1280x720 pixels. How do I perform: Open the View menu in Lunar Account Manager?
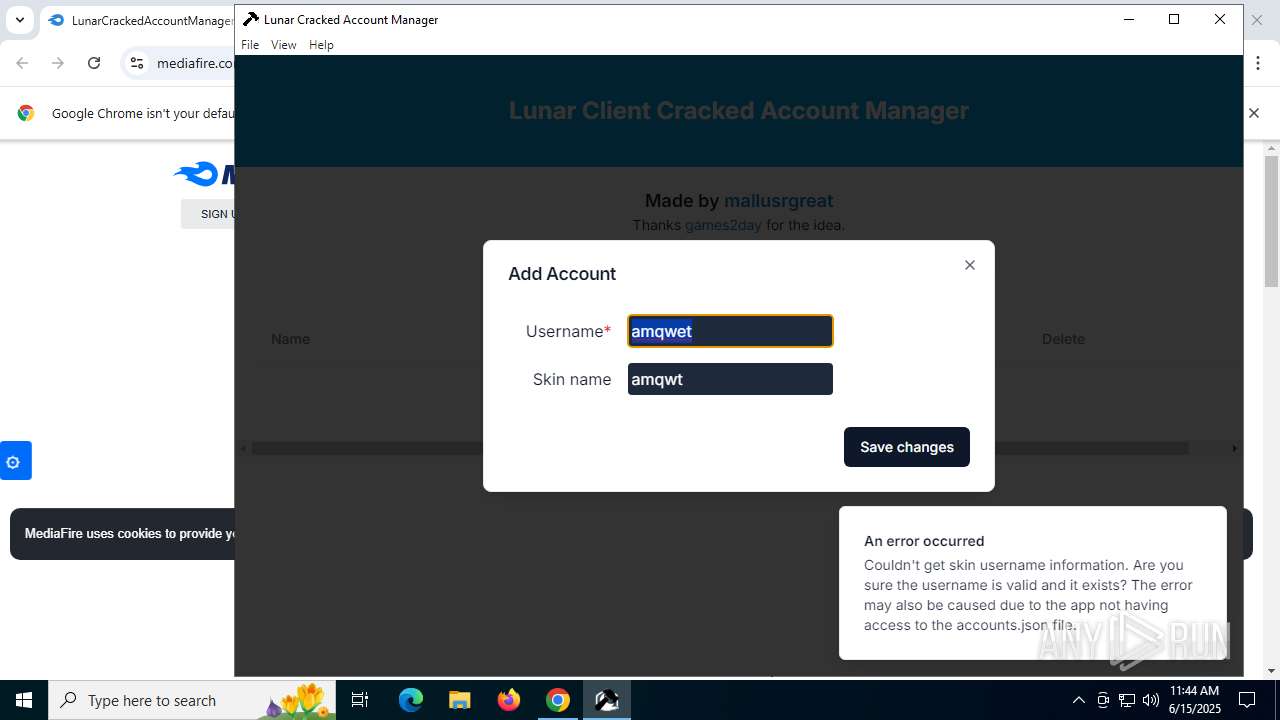pos(284,45)
